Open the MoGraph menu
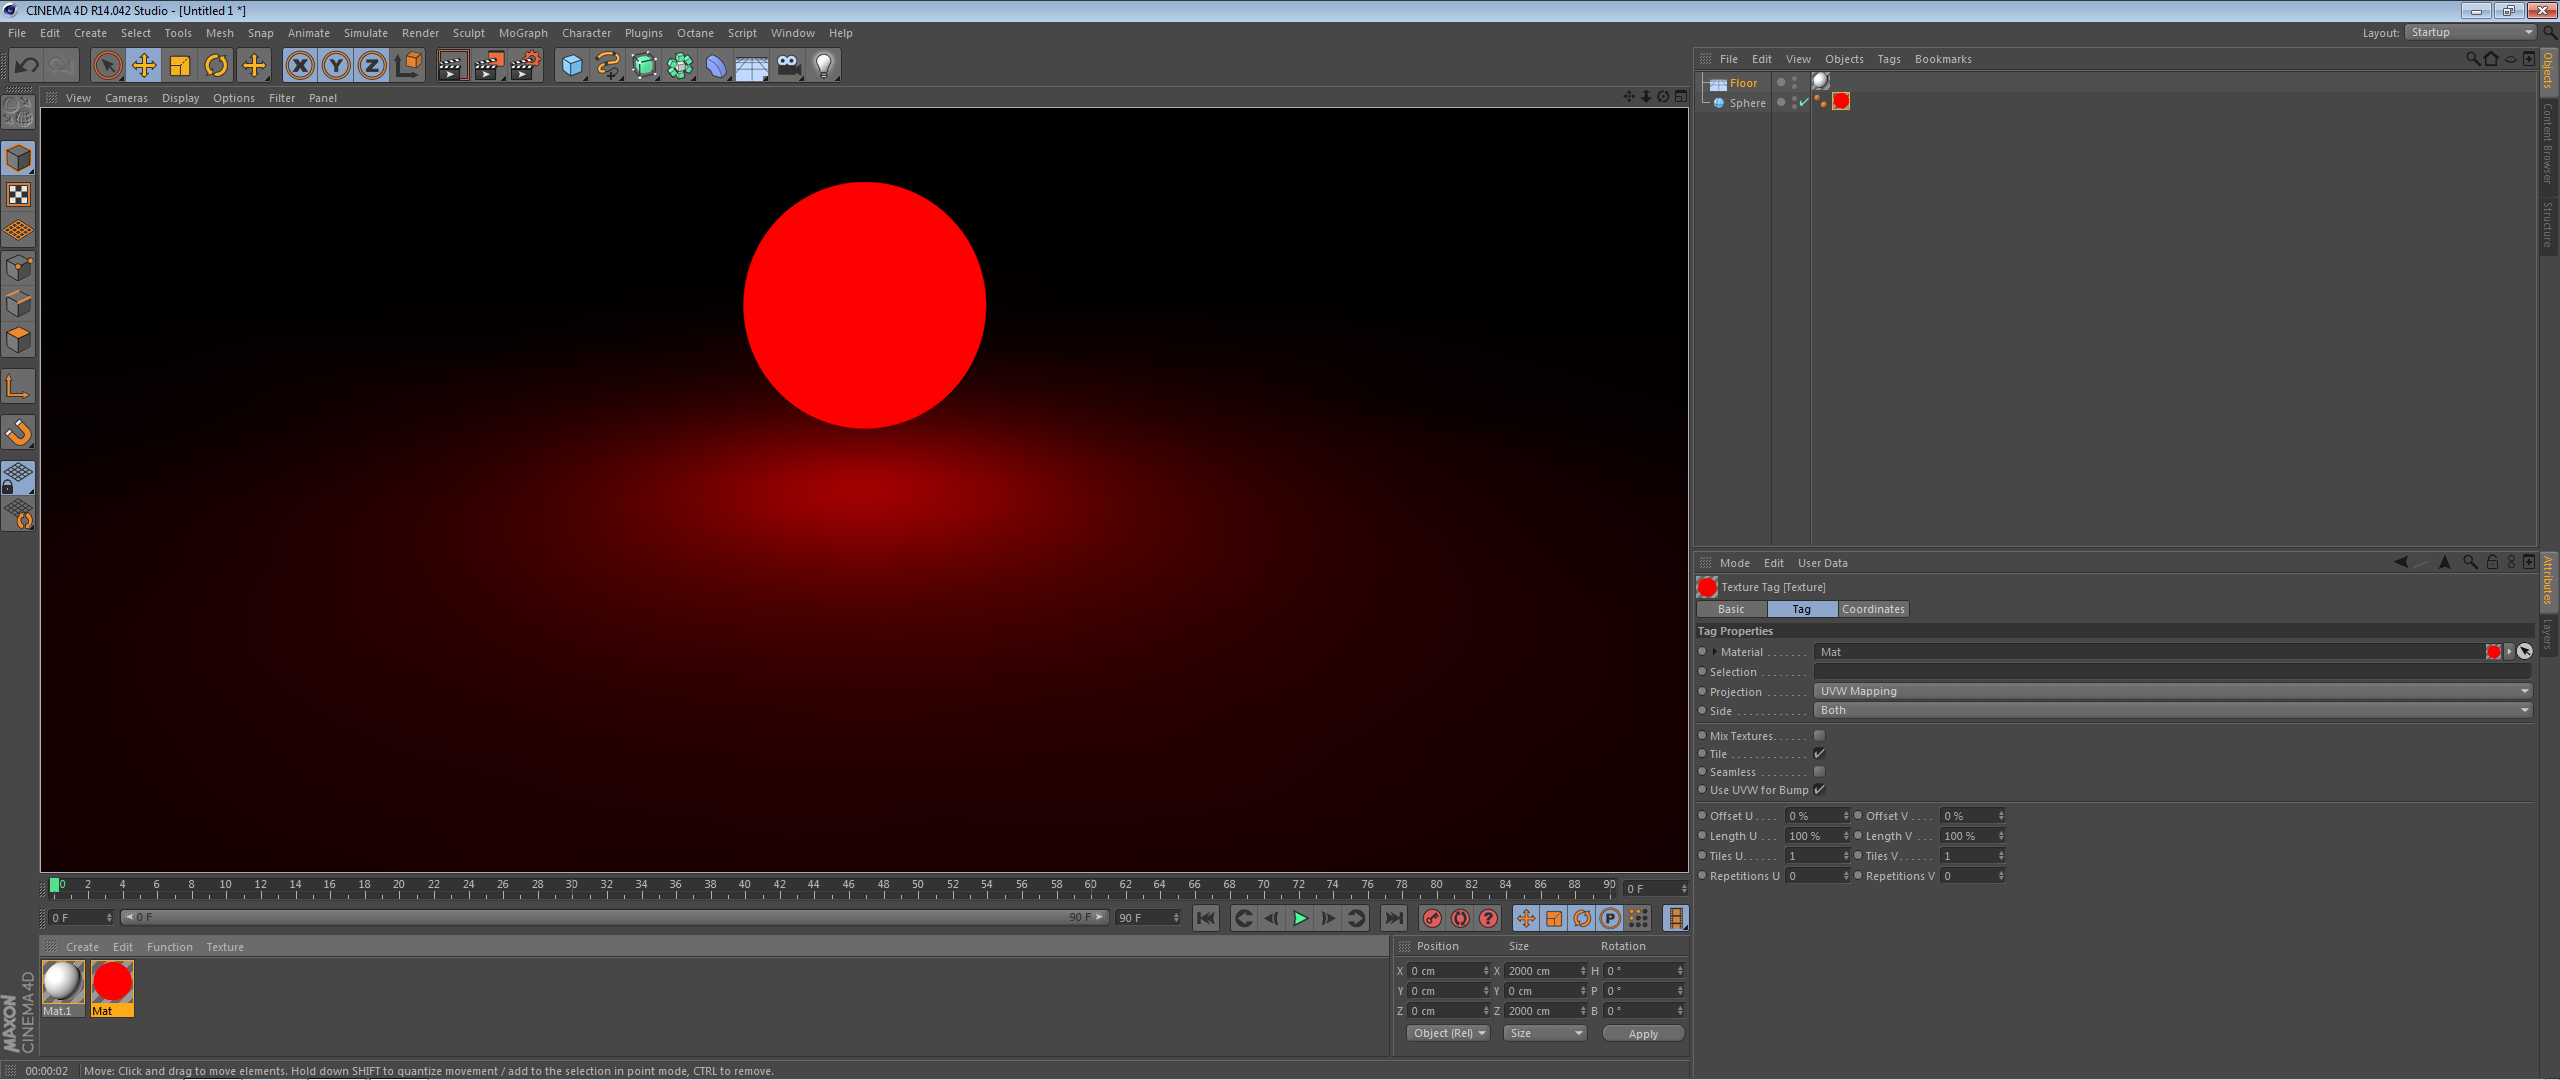The width and height of the screenshot is (2560, 1080). click(523, 33)
